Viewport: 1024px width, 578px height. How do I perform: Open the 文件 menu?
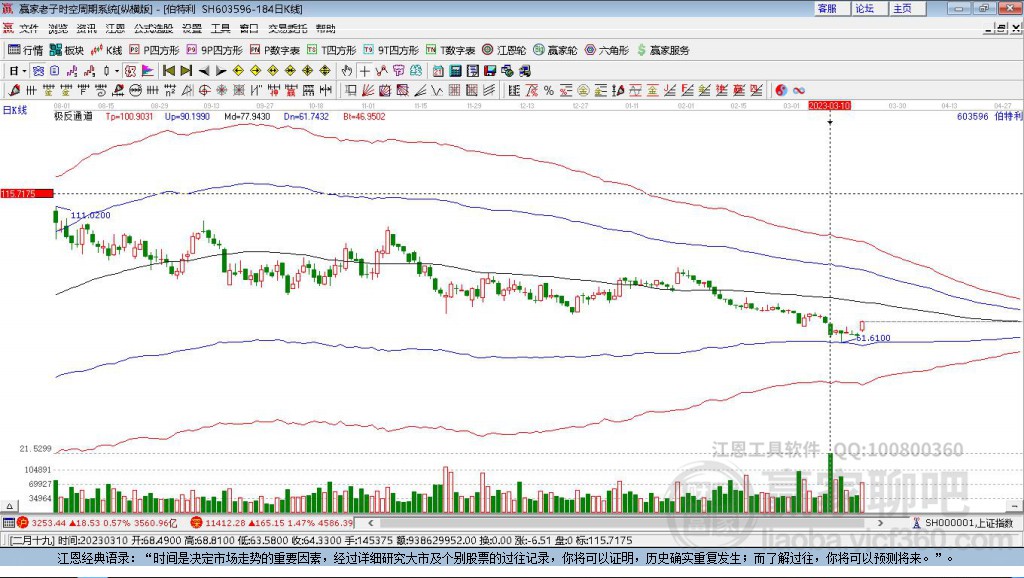click(x=29, y=28)
